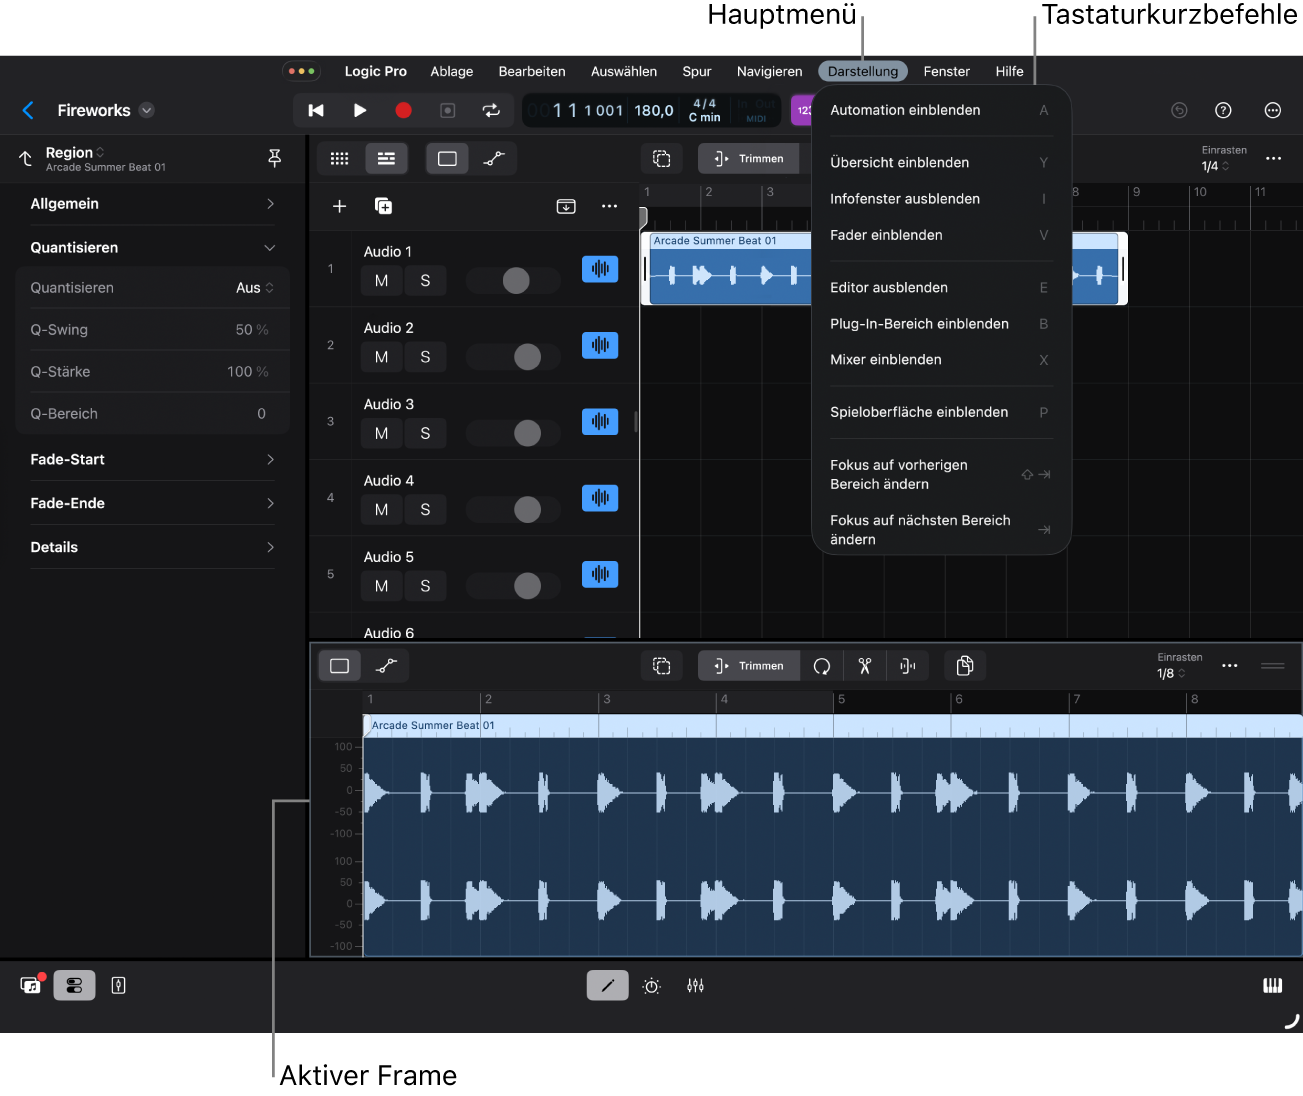Open the keyboard play surface icon
The width and height of the screenshot is (1303, 1096).
(x=1272, y=986)
